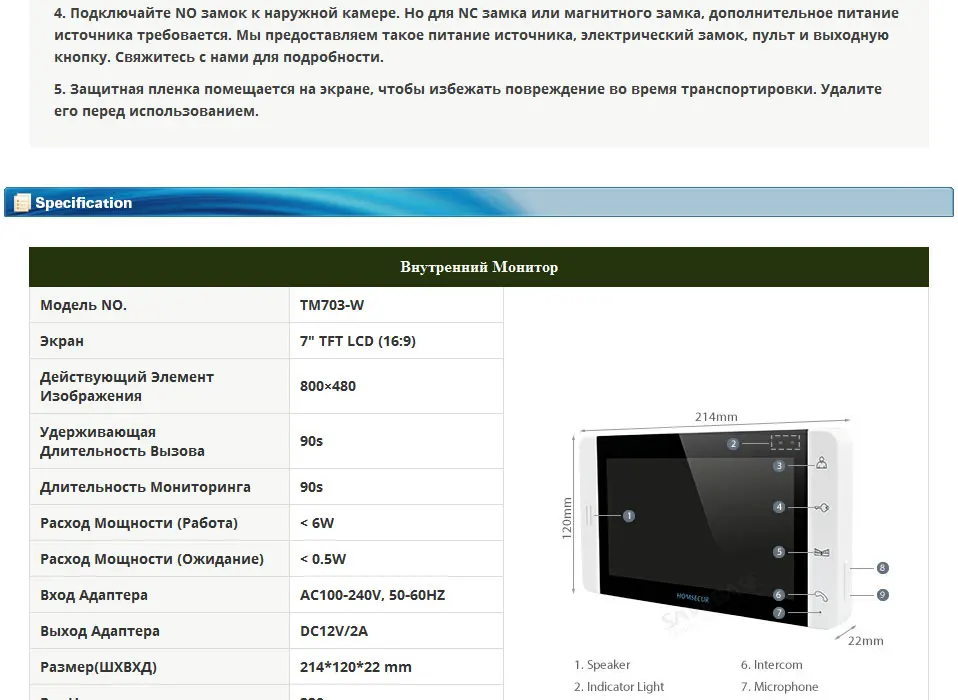Select the '214*120*22 mm' size value
Image resolution: width=958 pixels, height=700 pixels.
coord(356,667)
